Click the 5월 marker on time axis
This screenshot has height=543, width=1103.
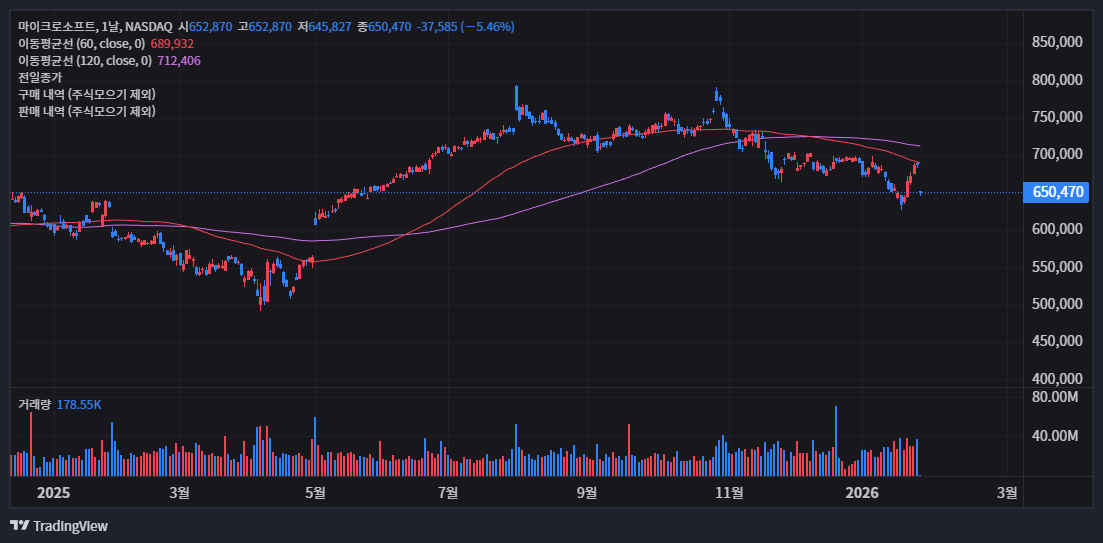point(315,492)
